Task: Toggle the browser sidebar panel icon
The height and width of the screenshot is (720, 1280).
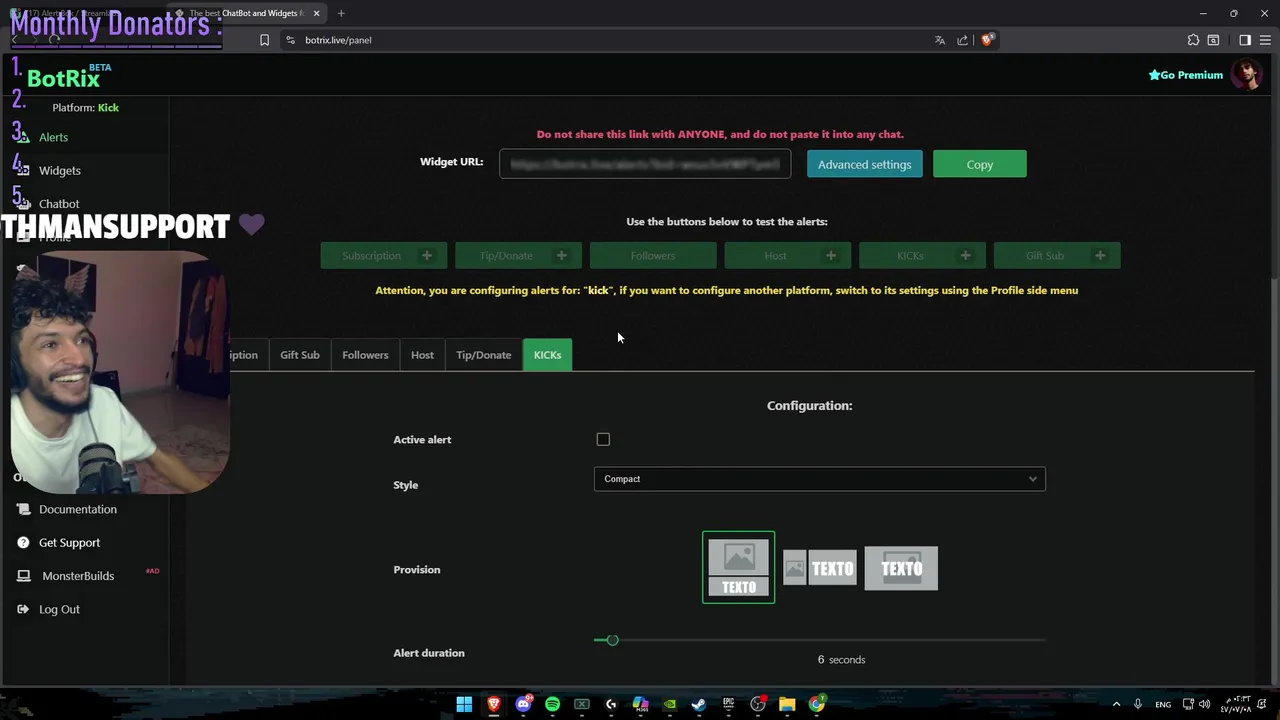Action: pyautogui.click(x=1245, y=40)
